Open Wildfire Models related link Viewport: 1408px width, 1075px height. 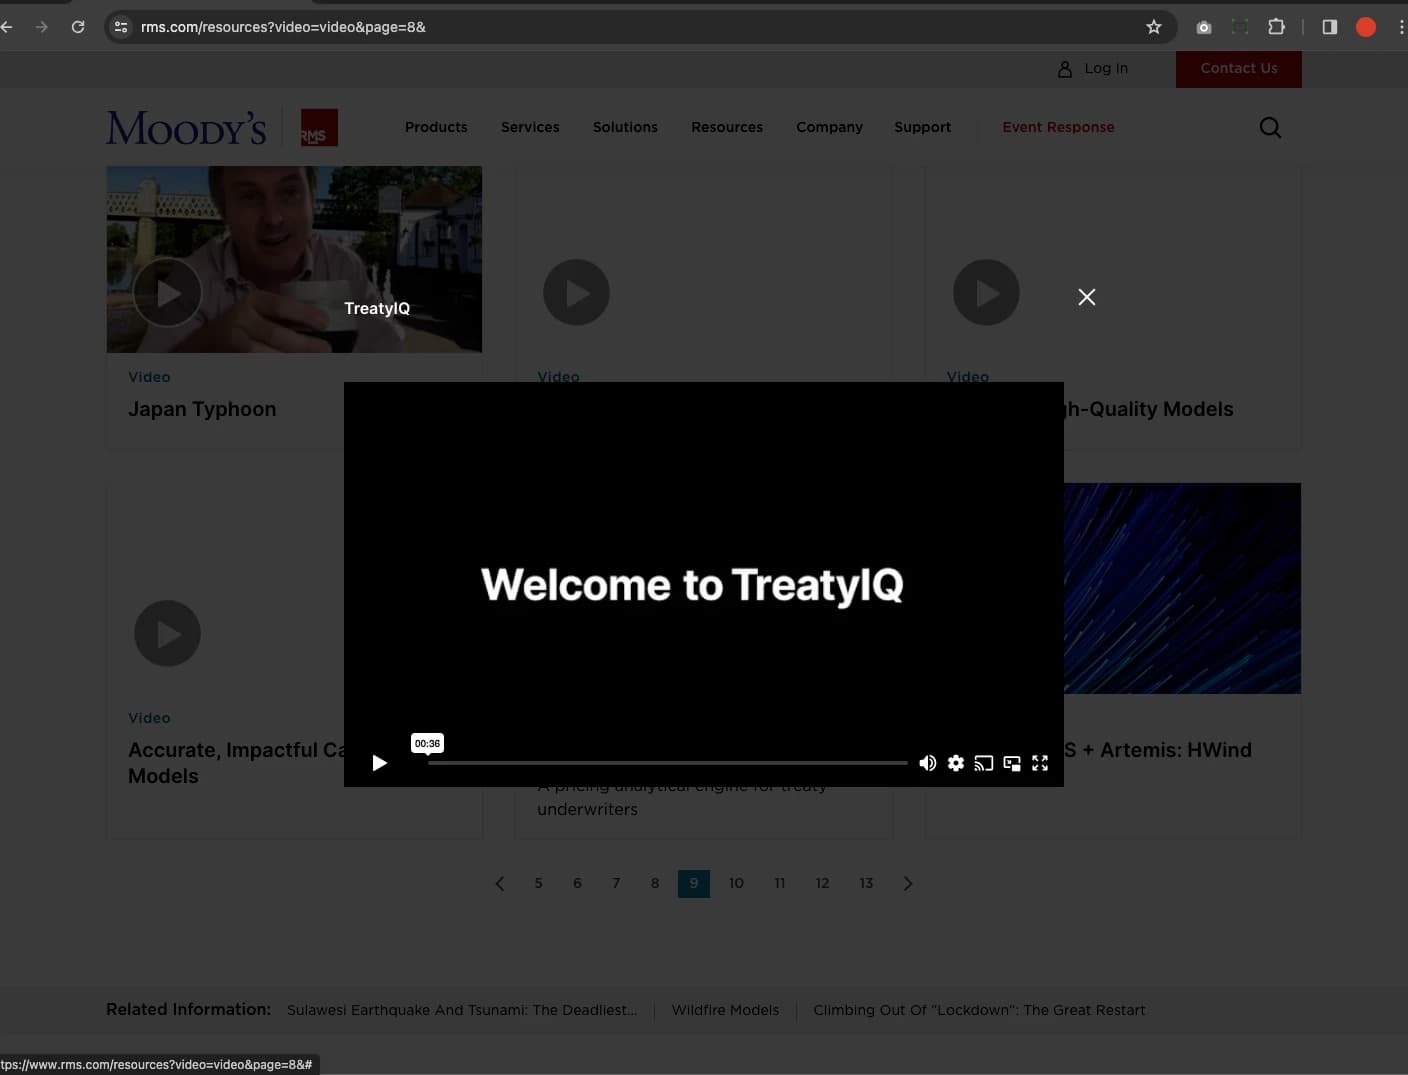click(725, 1010)
